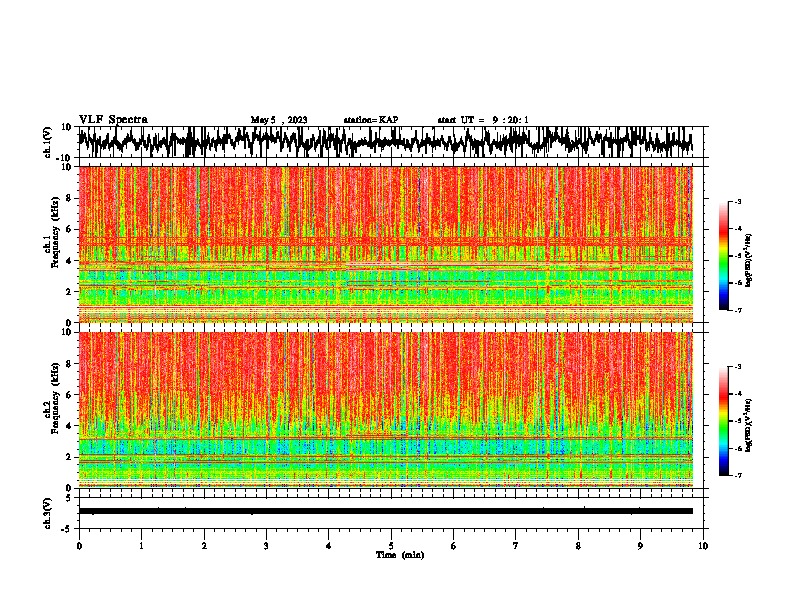The height and width of the screenshot is (612, 792).
Task: Pick the ch.2 spectrogram color scale bar
Action: pos(723,421)
